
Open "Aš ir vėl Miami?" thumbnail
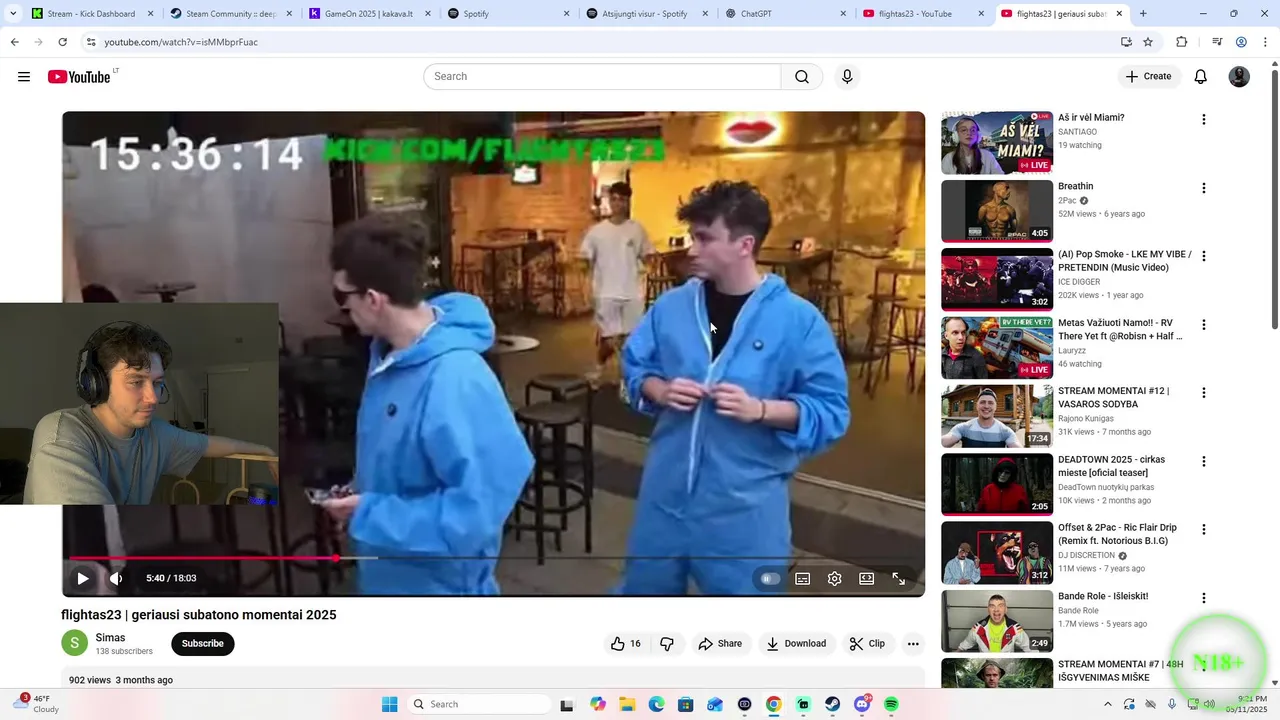click(997, 143)
